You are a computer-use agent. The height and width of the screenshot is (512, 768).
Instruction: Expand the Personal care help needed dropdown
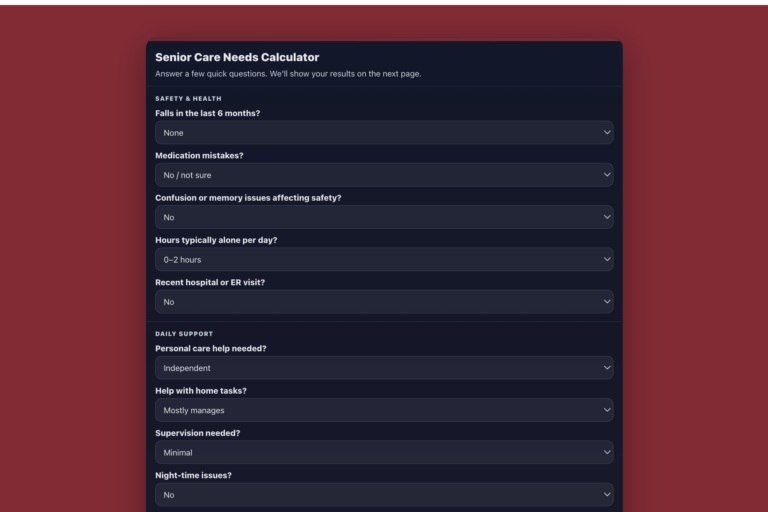coord(384,368)
